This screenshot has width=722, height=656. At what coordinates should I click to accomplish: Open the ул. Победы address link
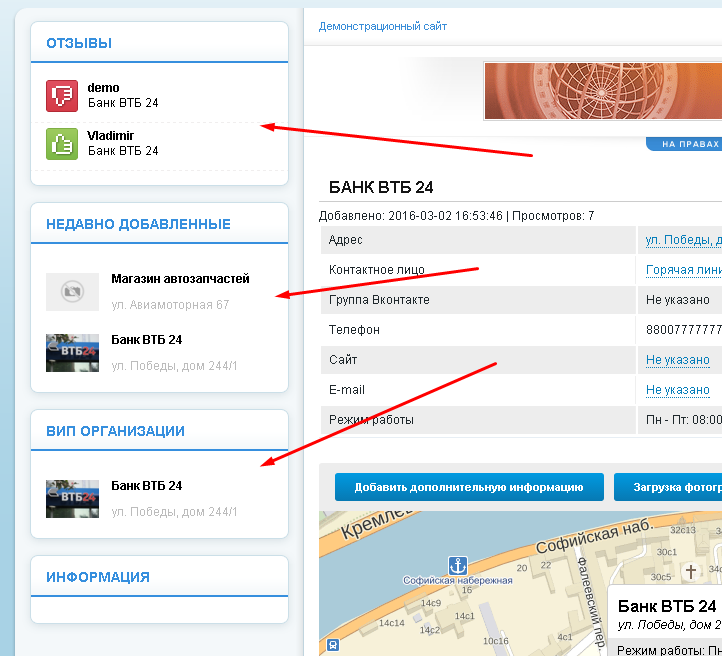point(683,240)
